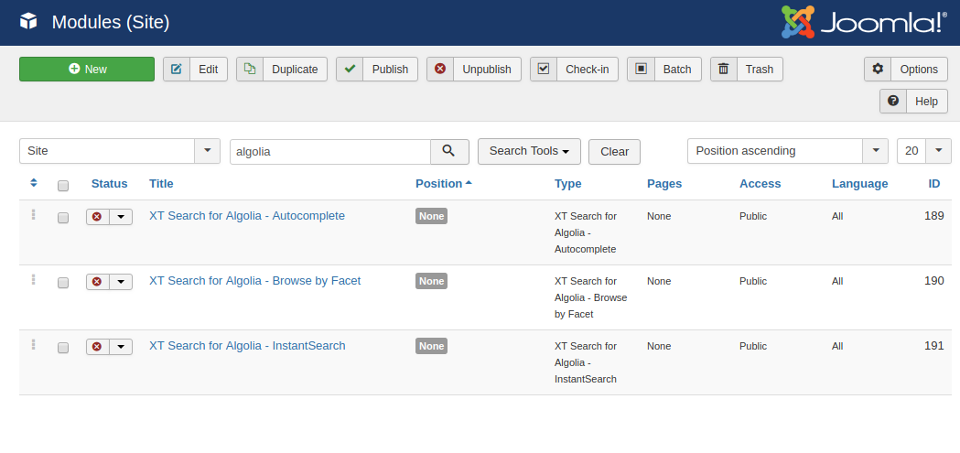Click the drag handle for InstantSearch row
Viewport: 960px width, 453px height.
pyautogui.click(x=33, y=344)
